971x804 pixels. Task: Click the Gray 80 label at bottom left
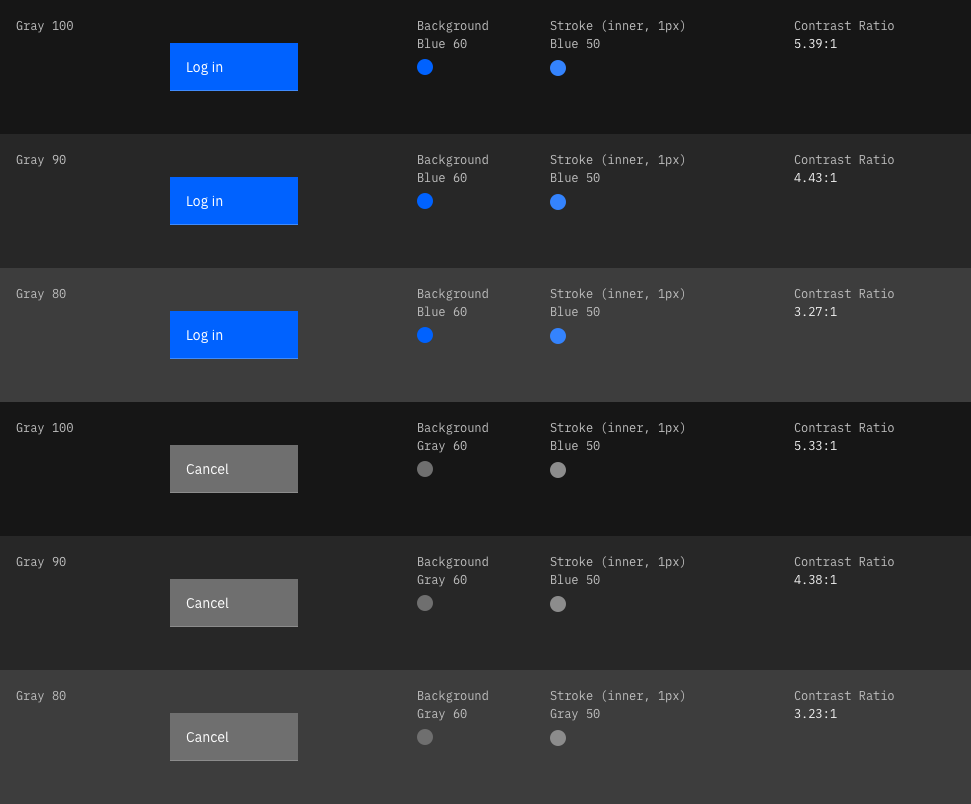(41, 695)
